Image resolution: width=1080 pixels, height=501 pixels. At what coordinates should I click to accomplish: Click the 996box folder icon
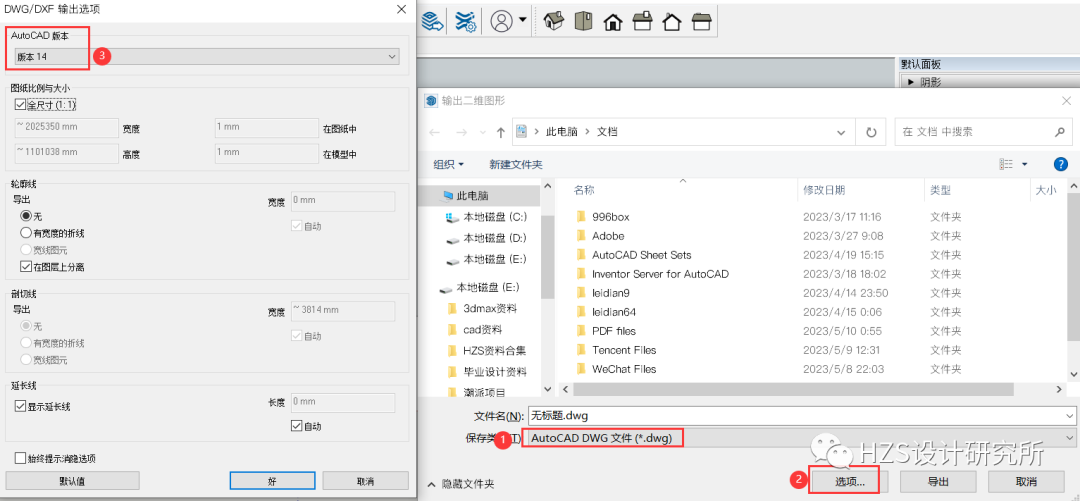coord(581,216)
